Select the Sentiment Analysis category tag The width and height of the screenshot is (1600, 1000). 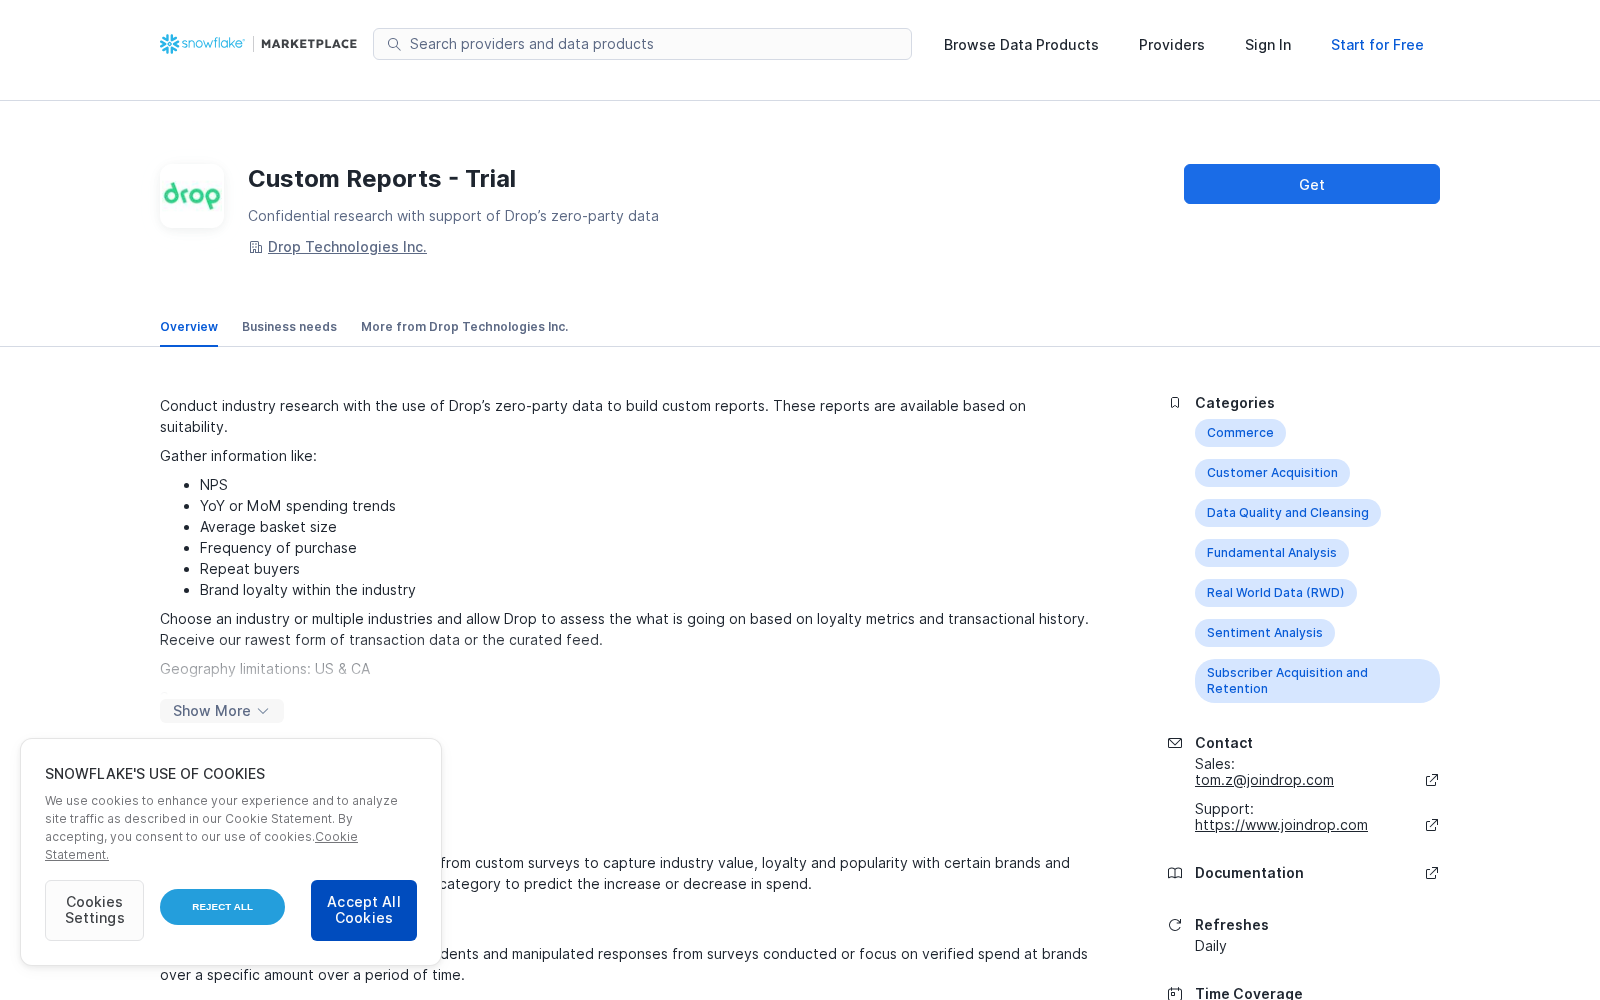(x=1265, y=633)
